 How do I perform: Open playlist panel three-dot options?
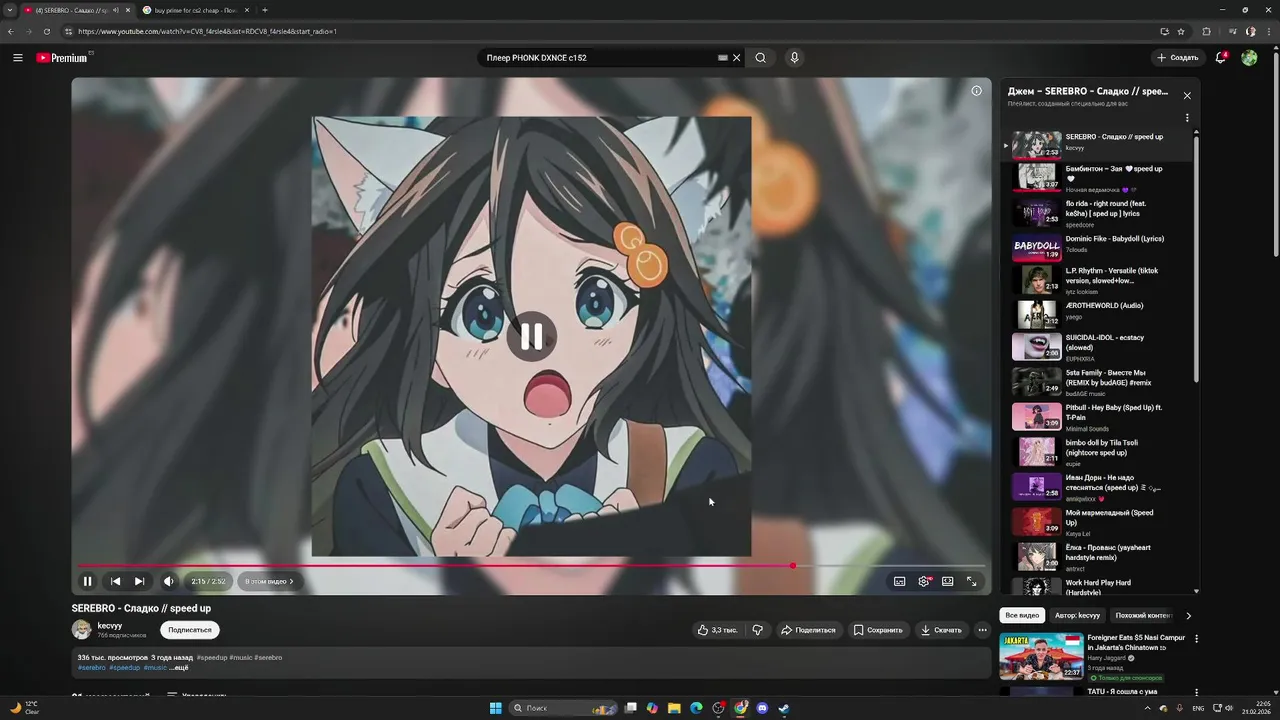[x=1187, y=118]
